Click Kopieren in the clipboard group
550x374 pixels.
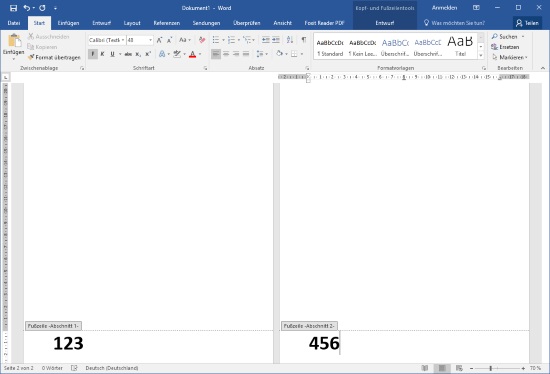click(42, 47)
